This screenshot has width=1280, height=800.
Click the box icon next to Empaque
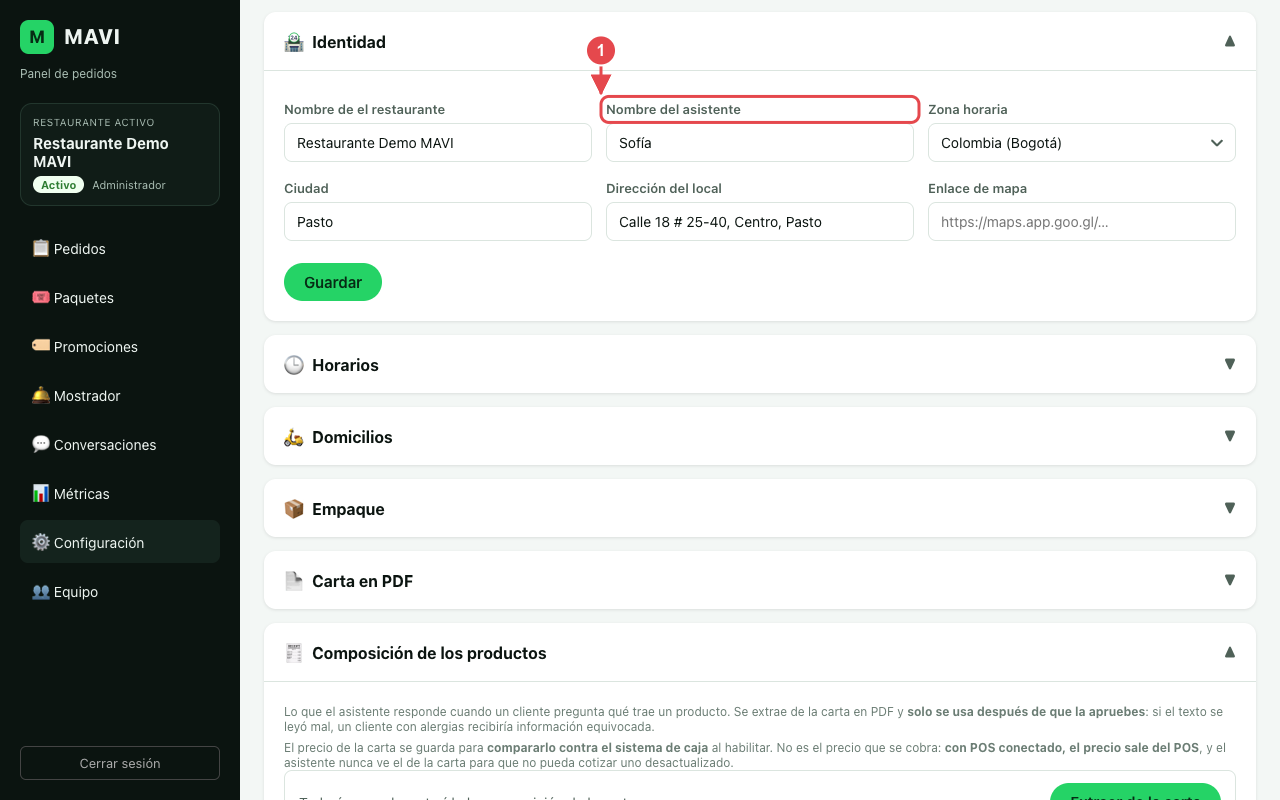coord(294,509)
